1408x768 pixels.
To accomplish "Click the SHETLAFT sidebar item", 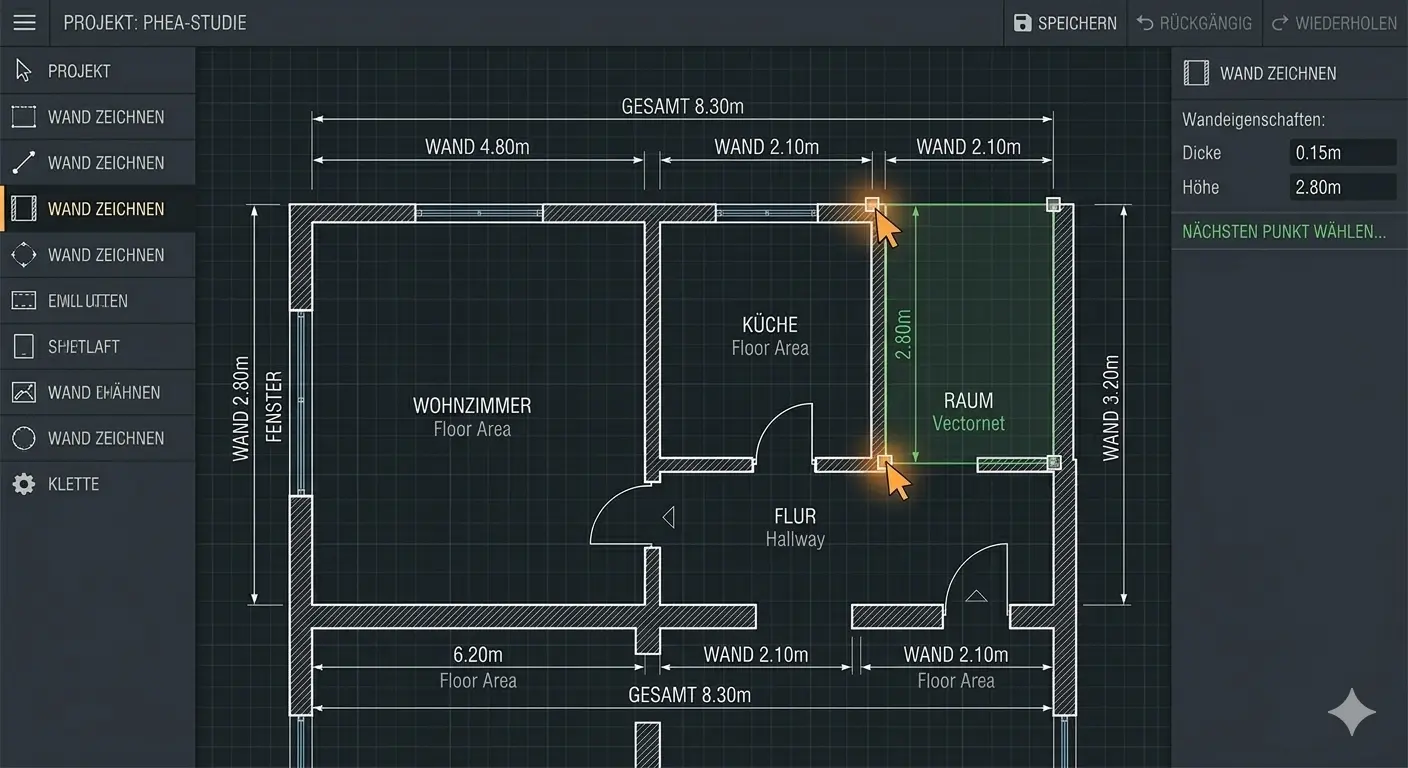I will pos(97,347).
